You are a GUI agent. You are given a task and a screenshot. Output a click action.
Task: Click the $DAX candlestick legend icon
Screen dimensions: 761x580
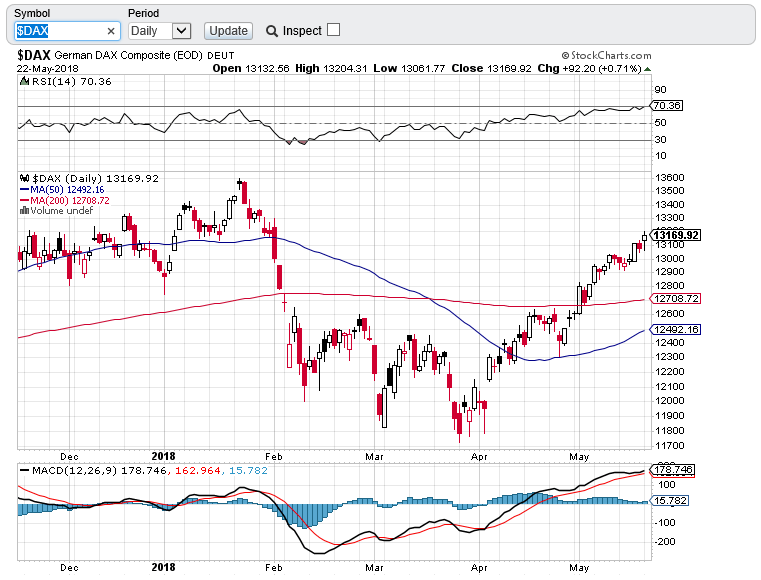[25, 178]
